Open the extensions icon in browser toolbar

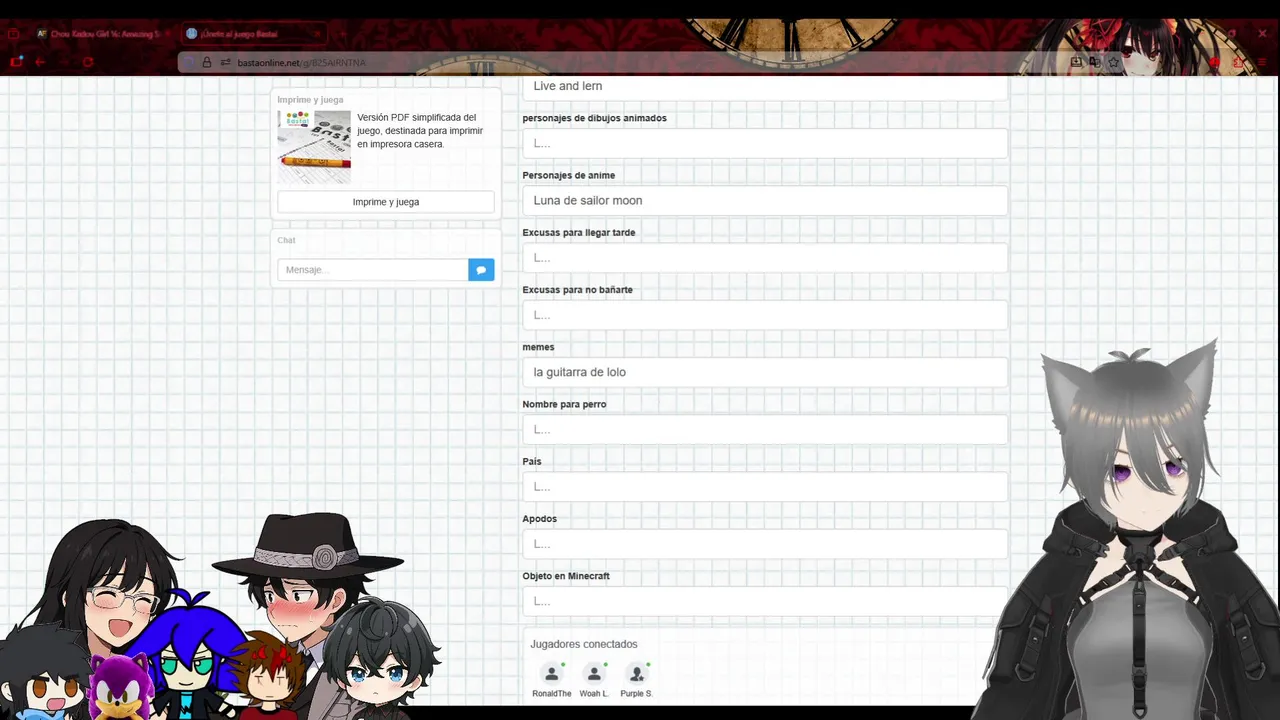tap(1238, 62)
